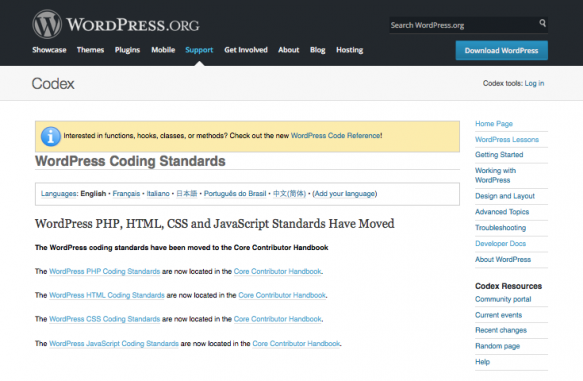Open Advanced Topics sidebar link
The width and height of the screenshot is (583, 381).
[502, 212]
